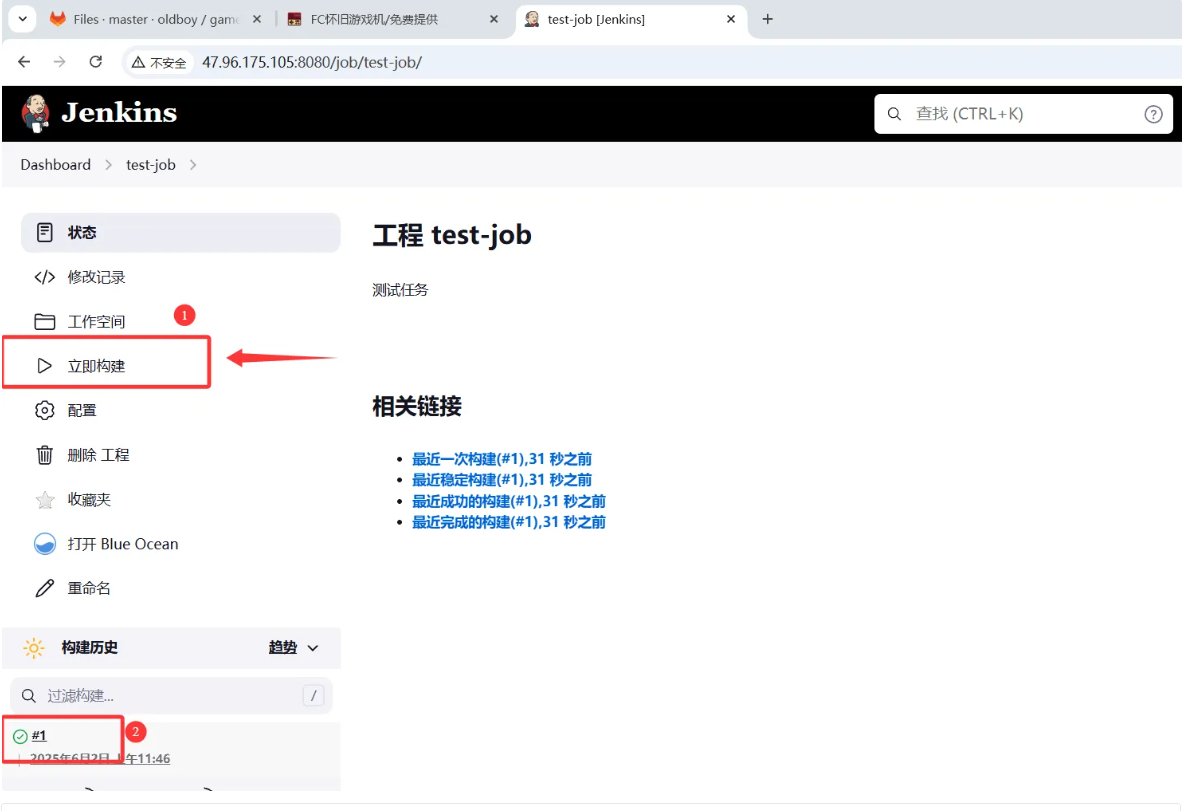Click the Jenkins butler logo icon
1200x811 pixels.
point(36,113)
